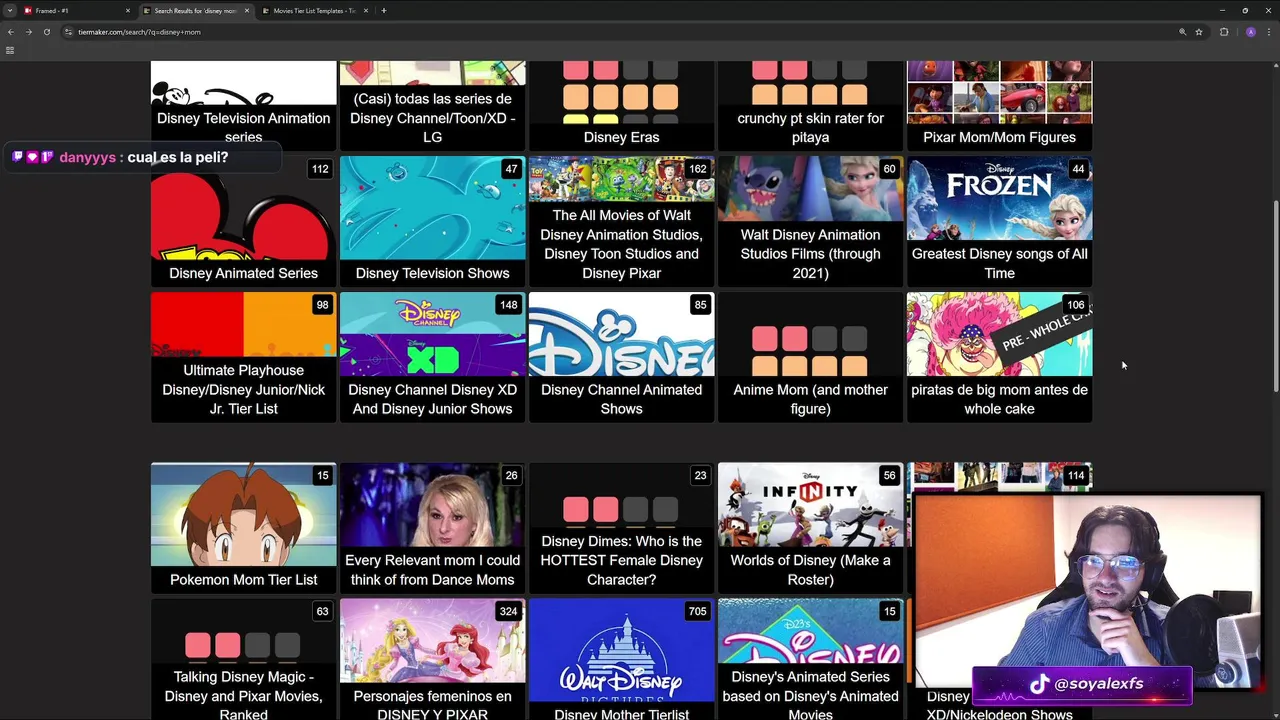Viewport: 1280px width, 720px height.
Task: Click the '112' badge on Disney Animated Series card
Action: click(320, 169)
